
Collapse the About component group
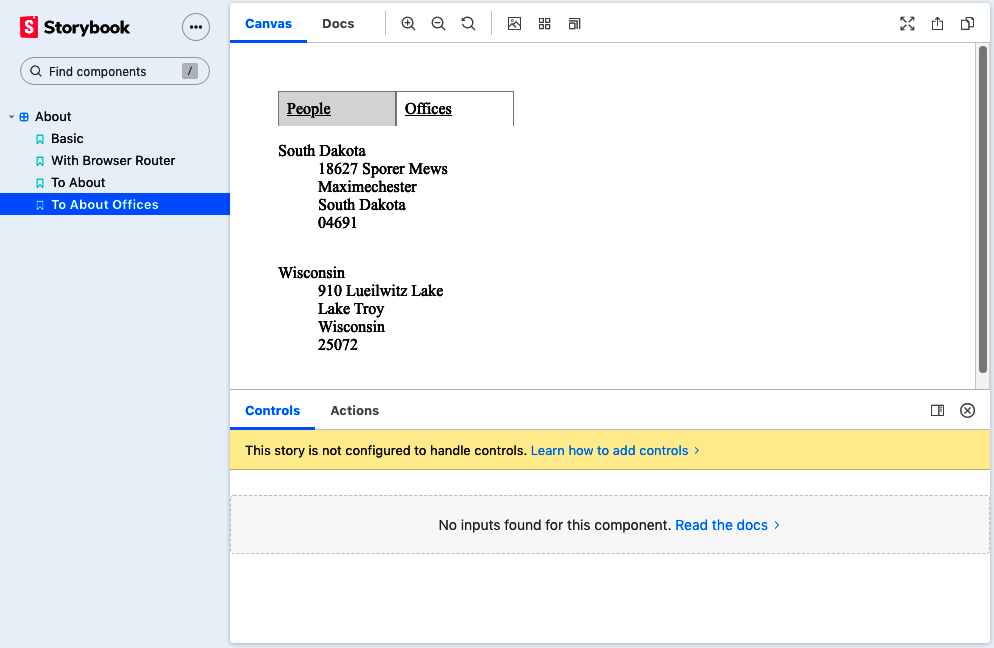[12, 117]
